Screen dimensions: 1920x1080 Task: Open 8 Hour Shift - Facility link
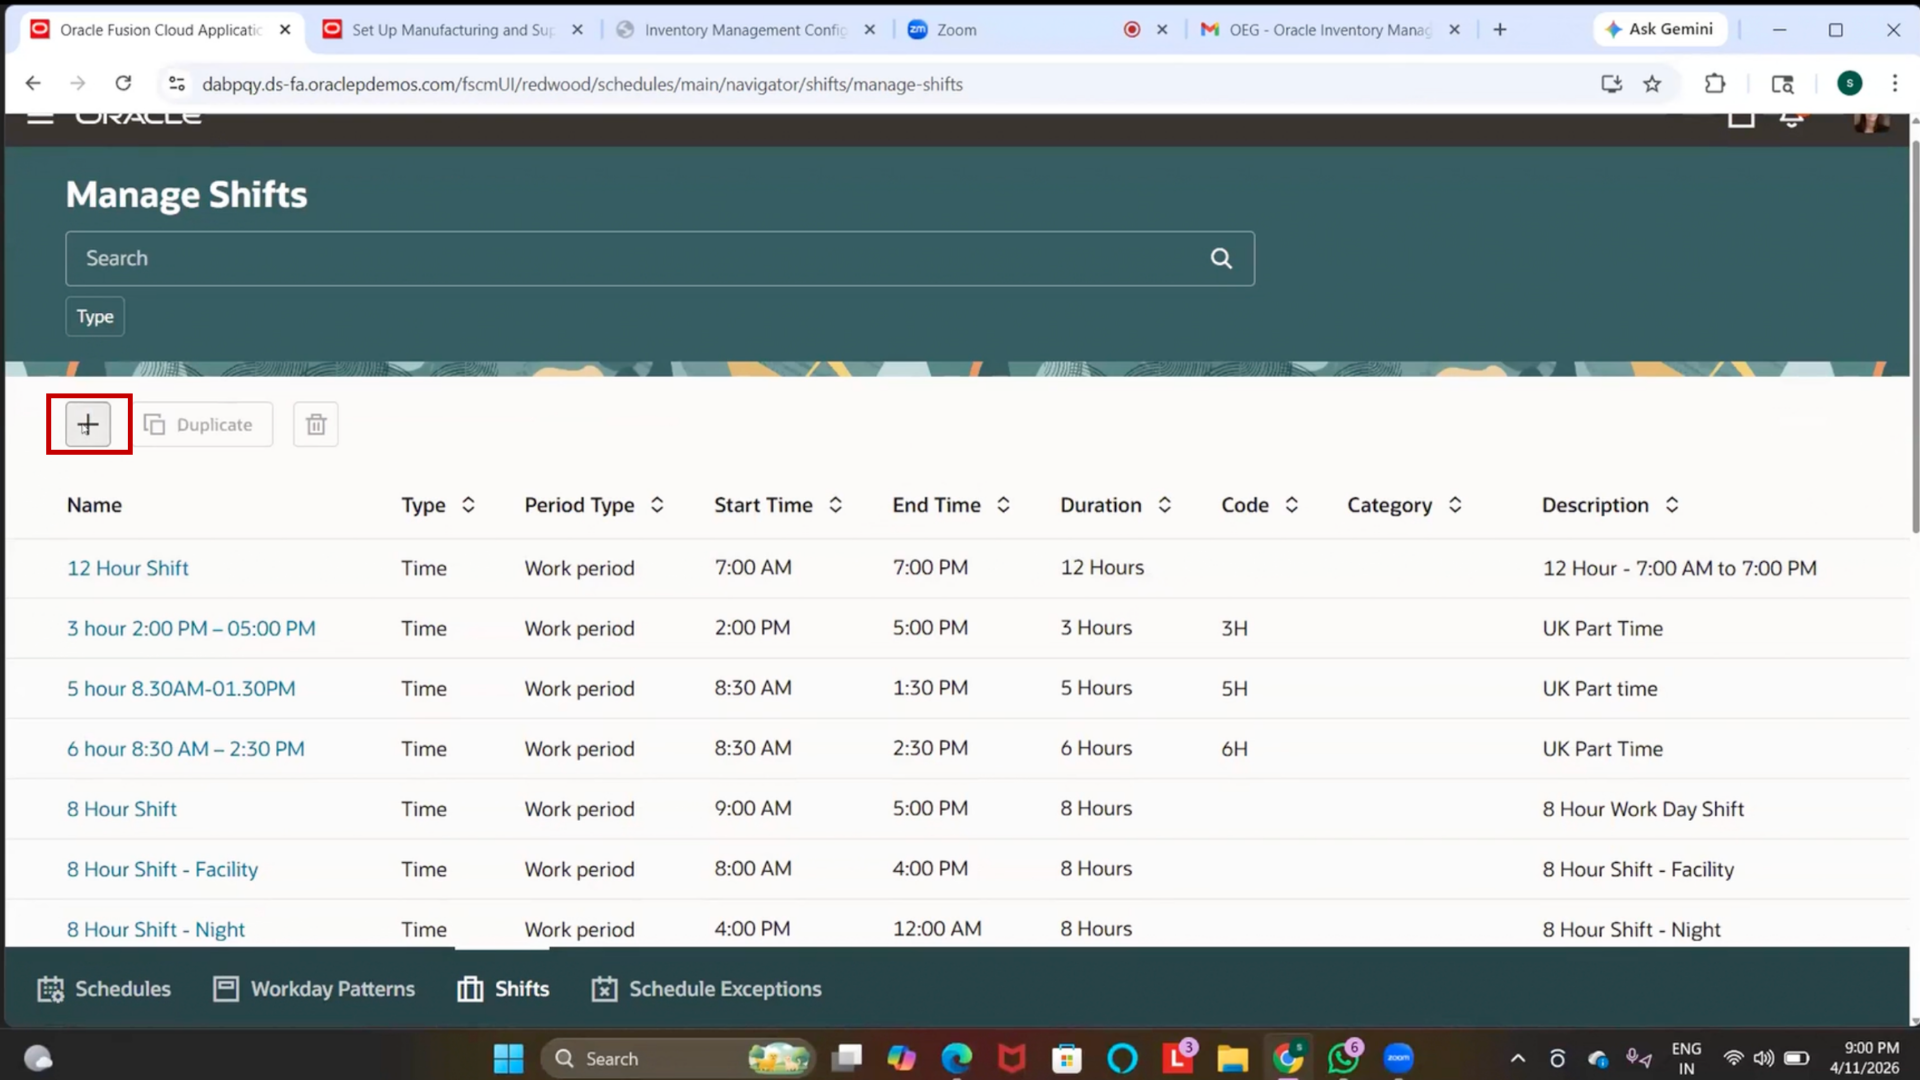click(x=162, y=869)
